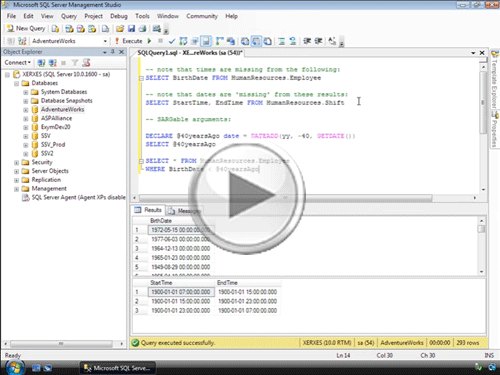Open a new Database Engine Query

[55, 29]
